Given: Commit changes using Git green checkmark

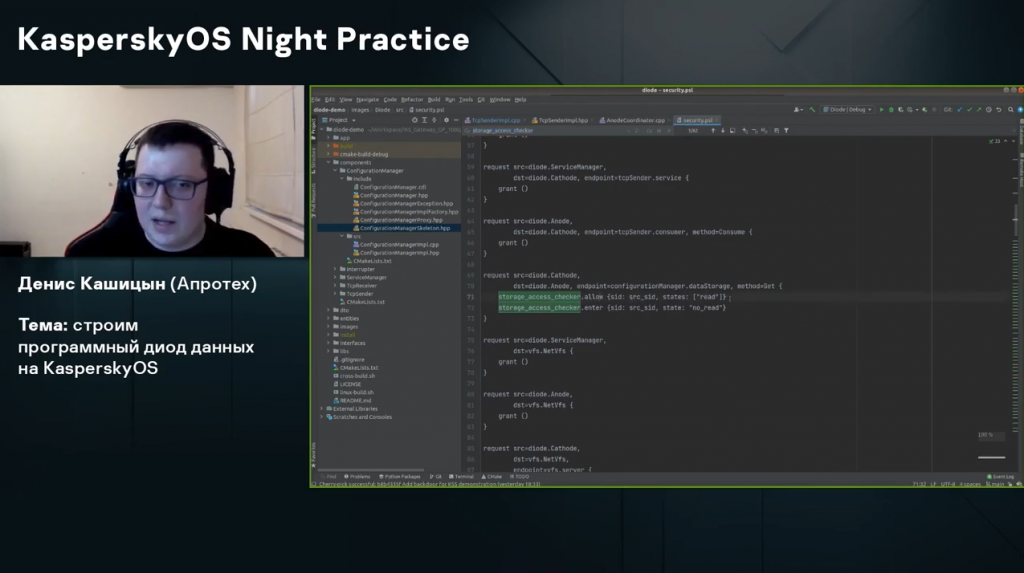Looking at the screenshot, I should (x=969, y=110).
